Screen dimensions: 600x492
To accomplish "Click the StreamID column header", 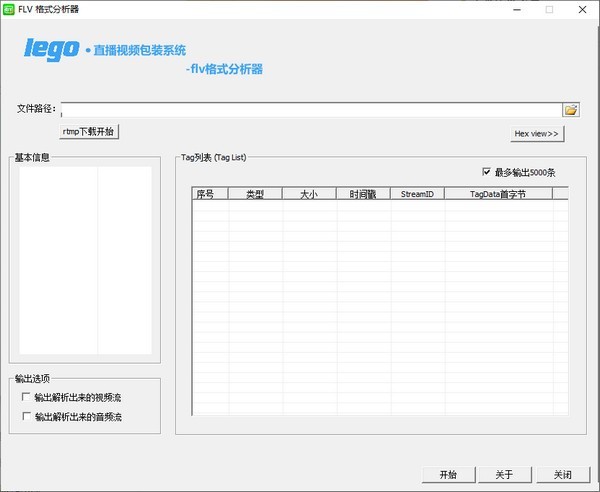I will pos(417,194).
